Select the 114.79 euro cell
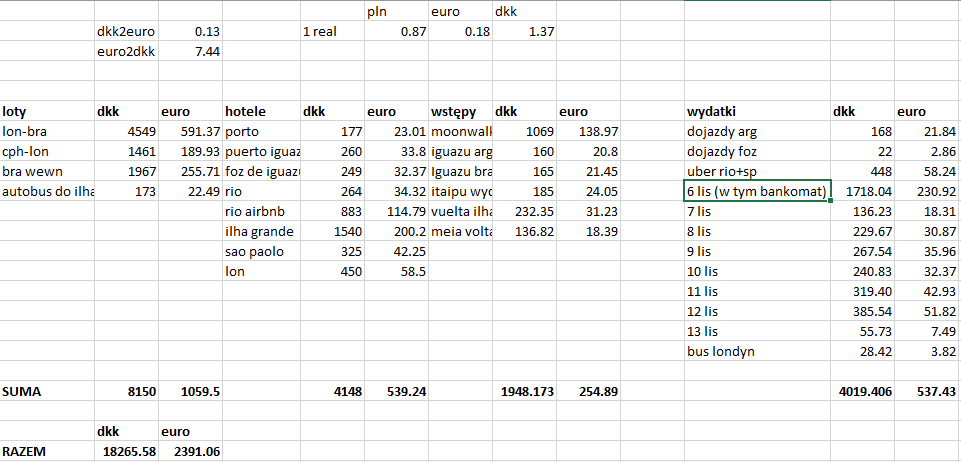This screenshot has width=961, height=462. 397,211
